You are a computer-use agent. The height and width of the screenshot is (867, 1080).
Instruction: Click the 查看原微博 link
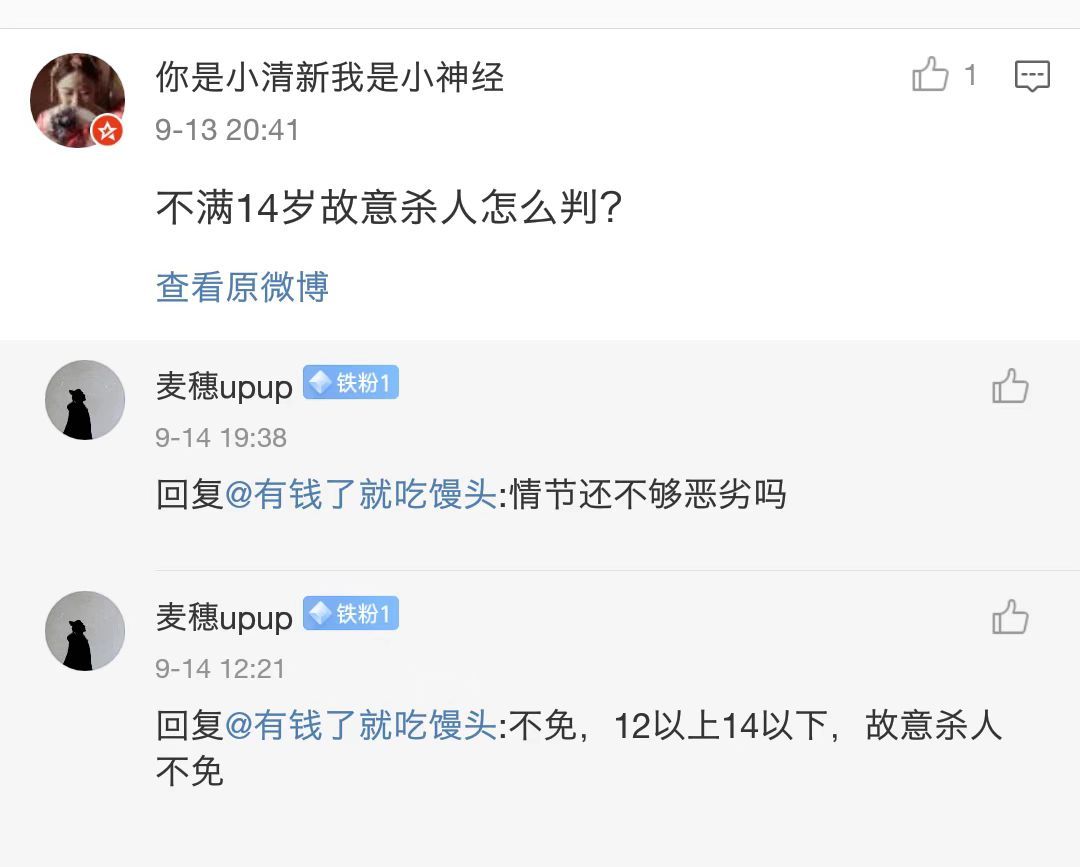click(x=242, y=287)
